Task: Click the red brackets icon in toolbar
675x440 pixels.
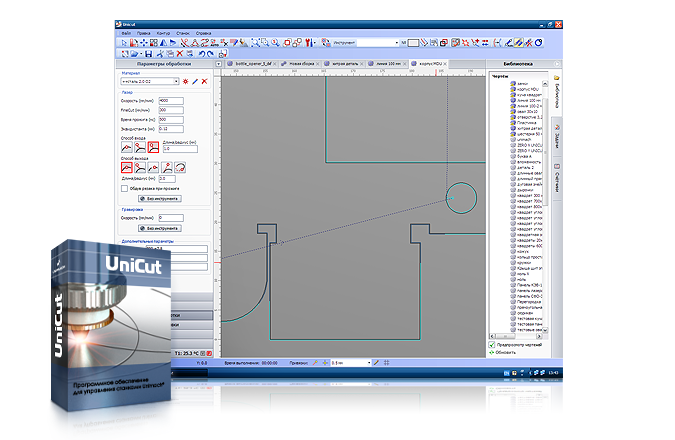Action: pyautogui.click(x=497, y=43)
